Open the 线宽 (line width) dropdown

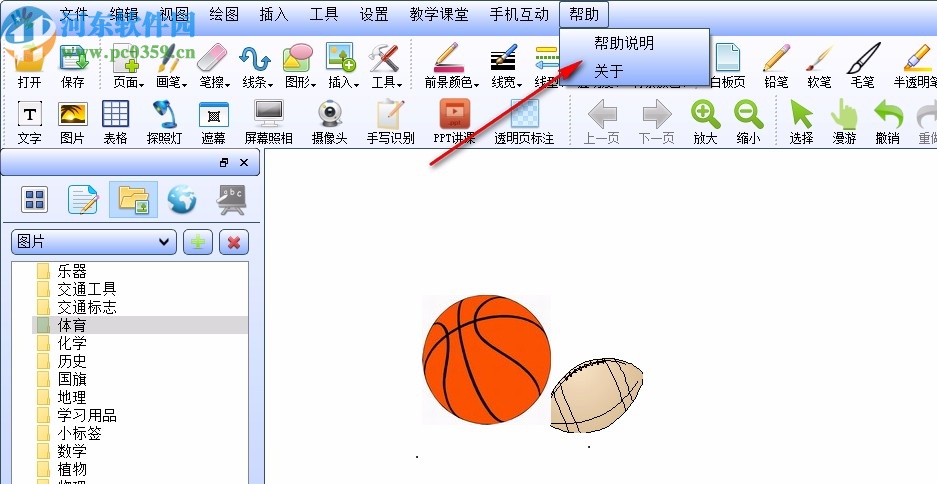click(x=506, y=66)
